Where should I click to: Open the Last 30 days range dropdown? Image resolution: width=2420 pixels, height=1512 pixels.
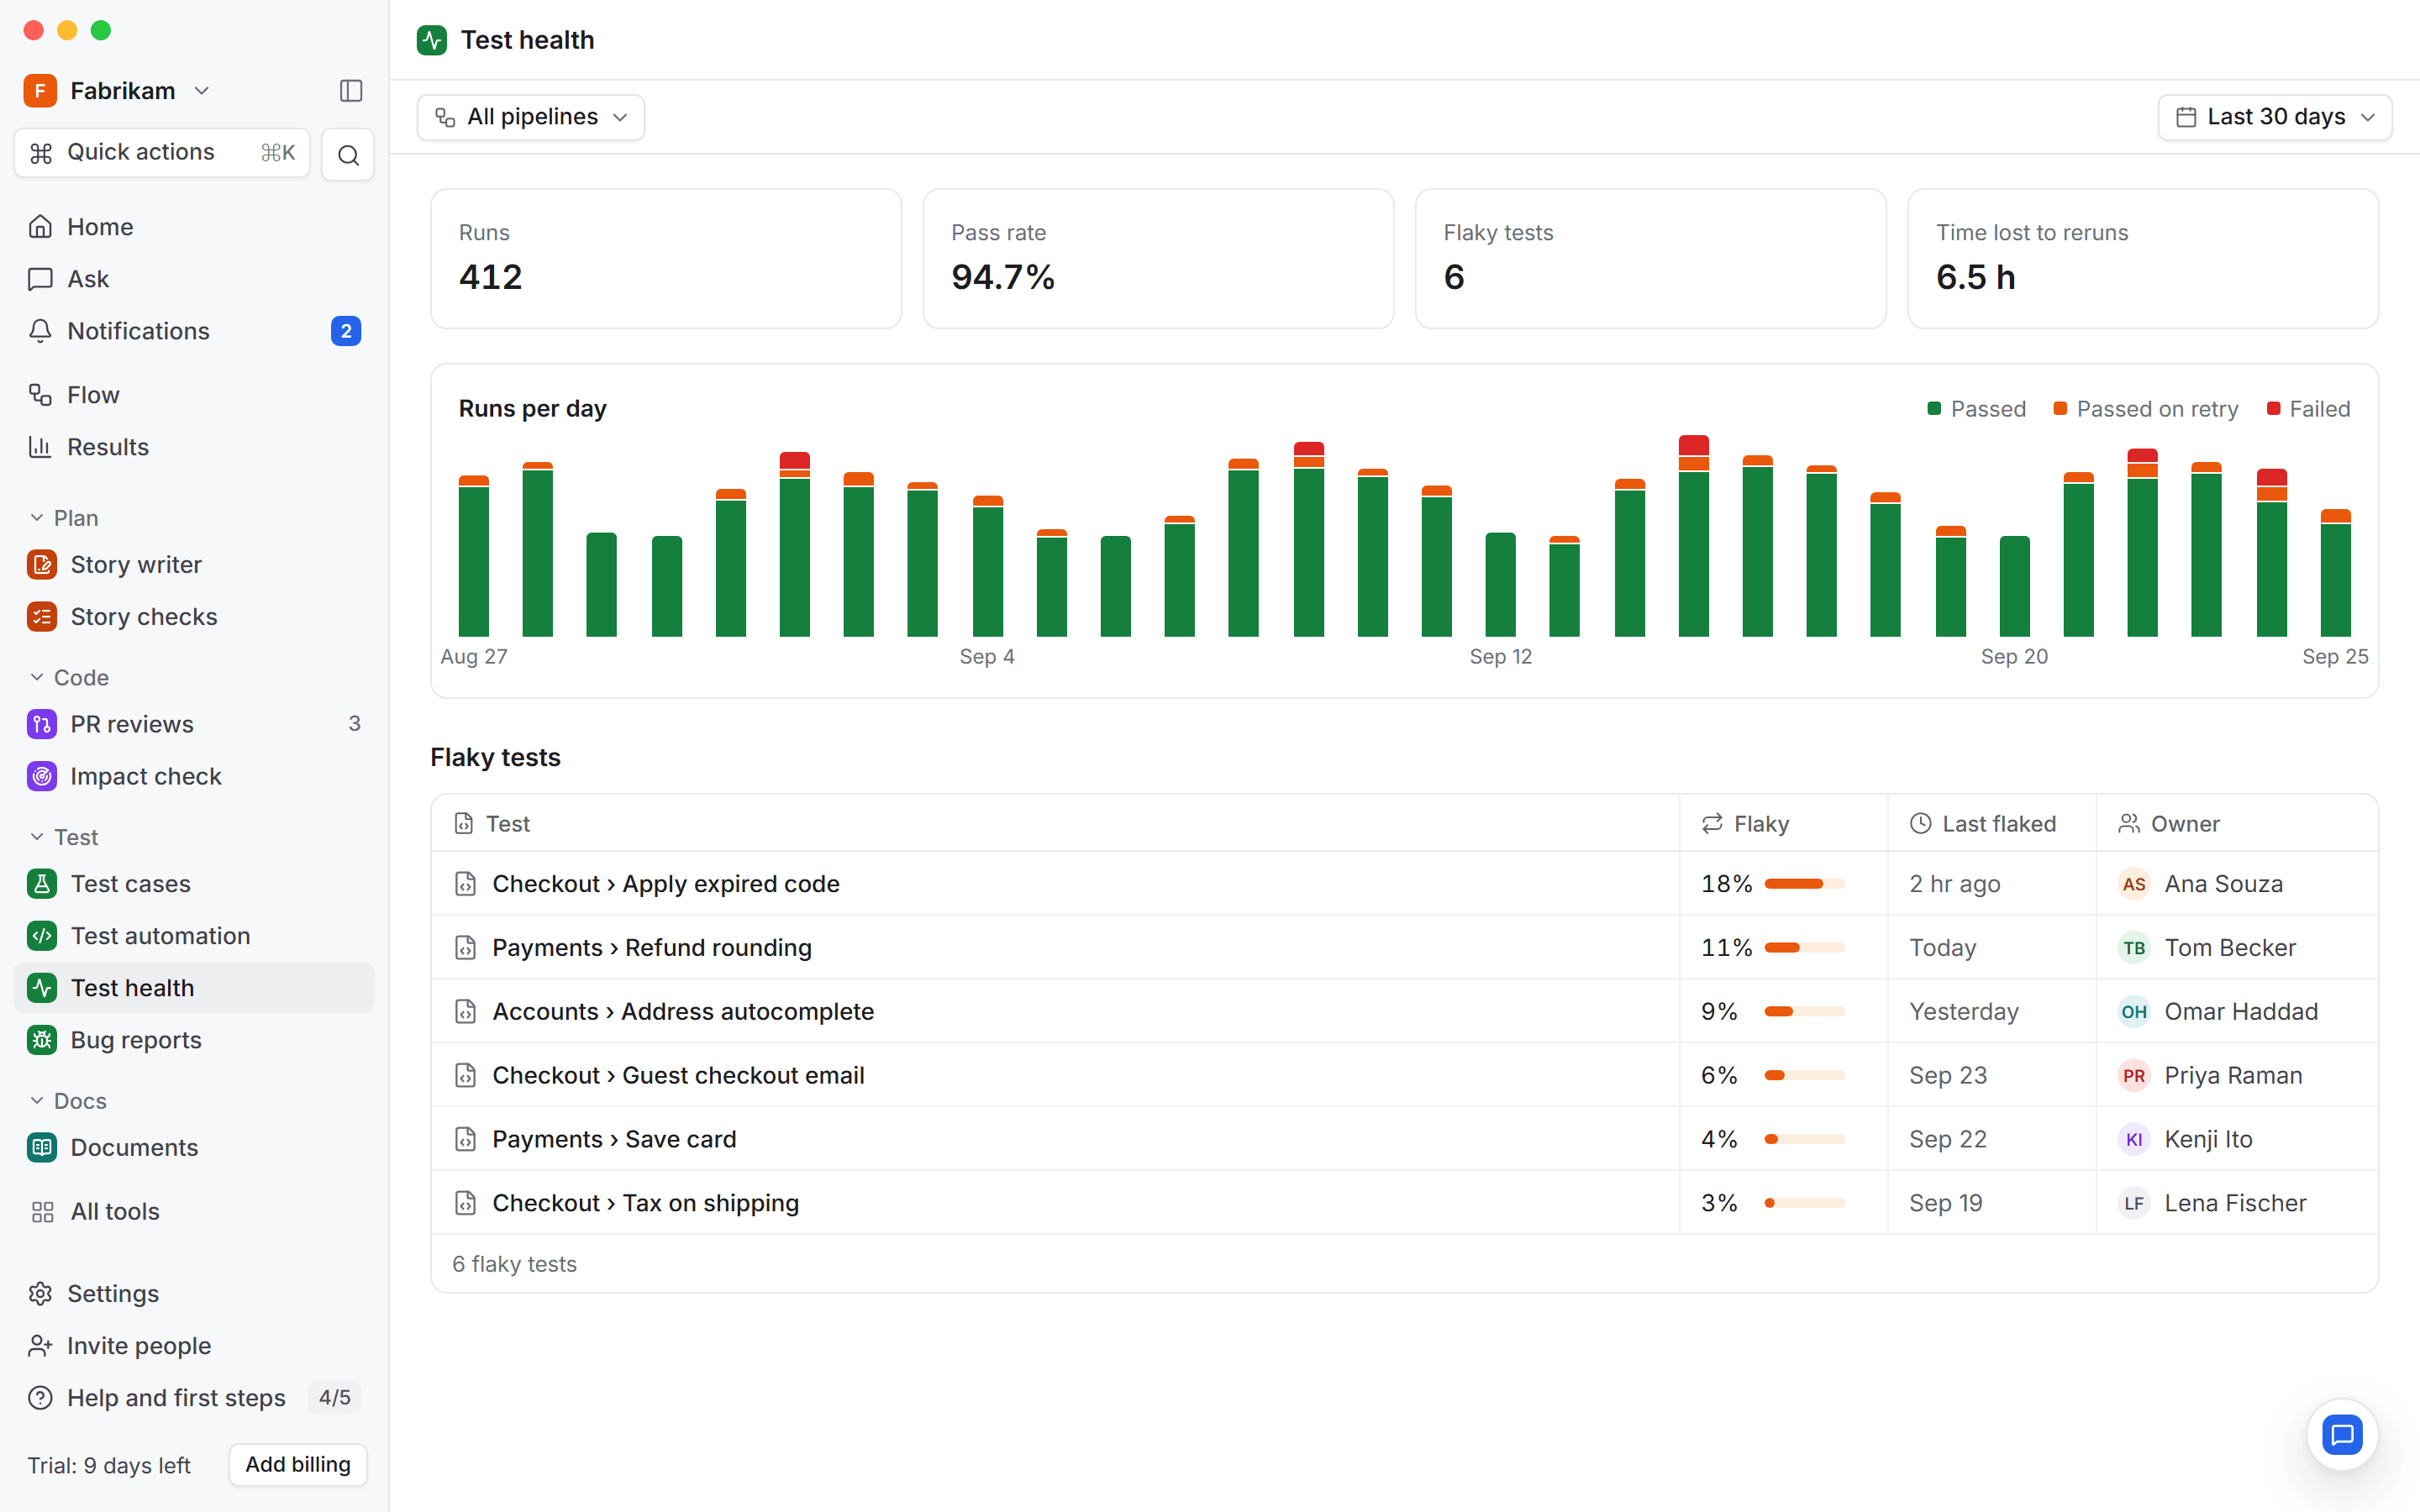point(2274,117)
